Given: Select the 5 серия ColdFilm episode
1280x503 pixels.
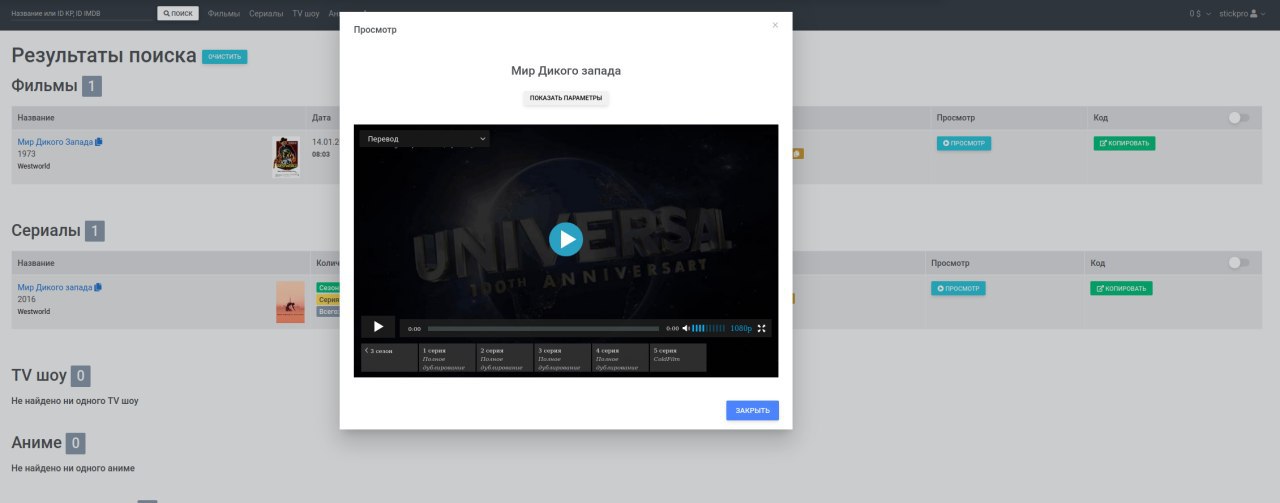Looking at the screenshot, I should coord(678,357).
